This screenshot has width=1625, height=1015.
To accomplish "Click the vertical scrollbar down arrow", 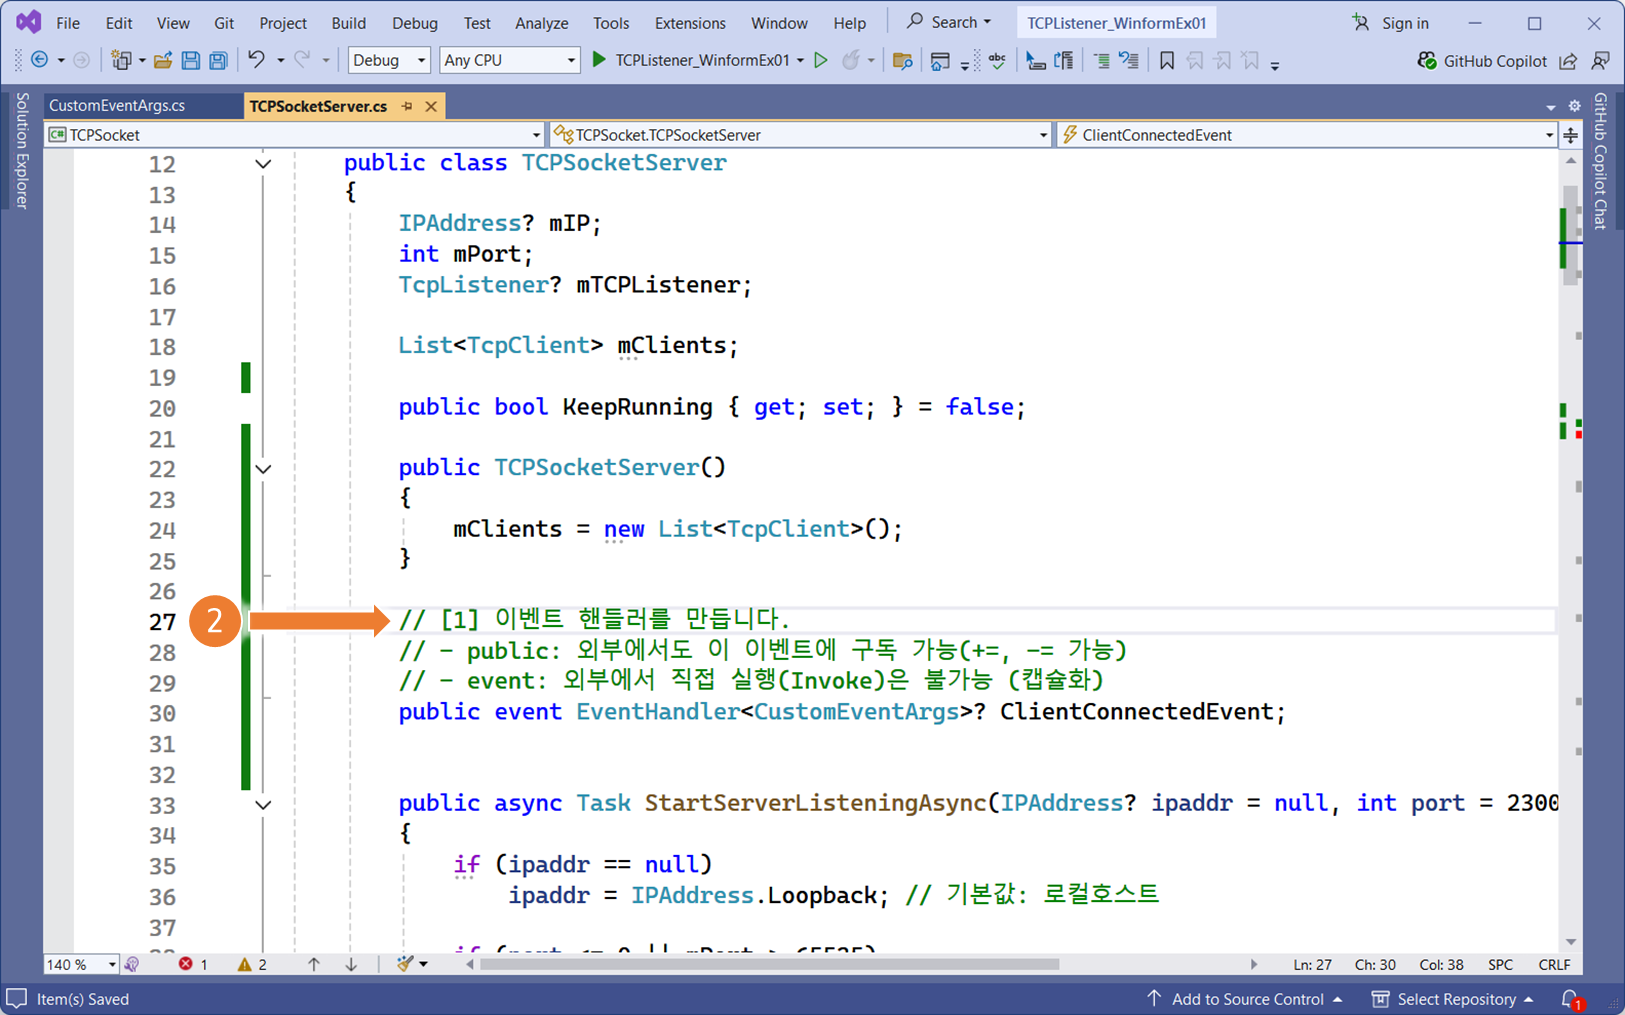I will [1571, 942].
